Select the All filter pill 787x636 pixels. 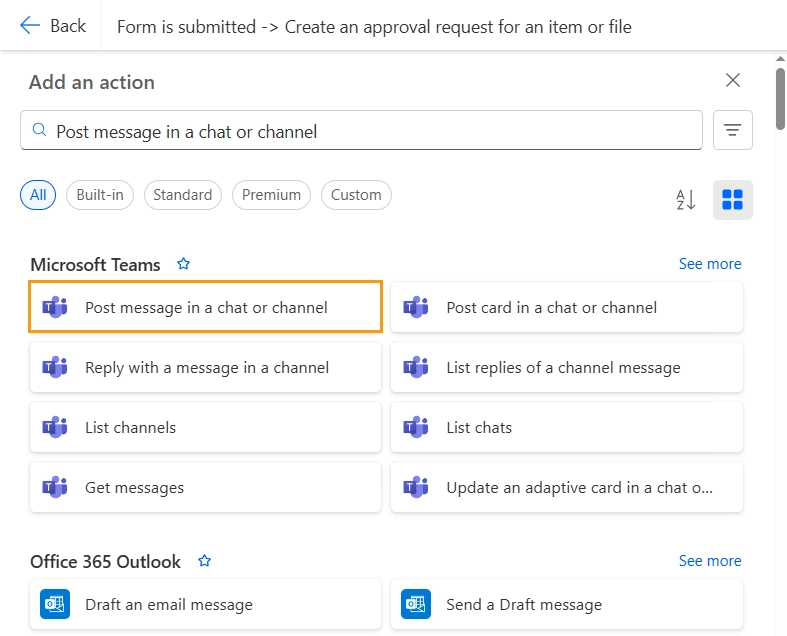click(38, 195)
